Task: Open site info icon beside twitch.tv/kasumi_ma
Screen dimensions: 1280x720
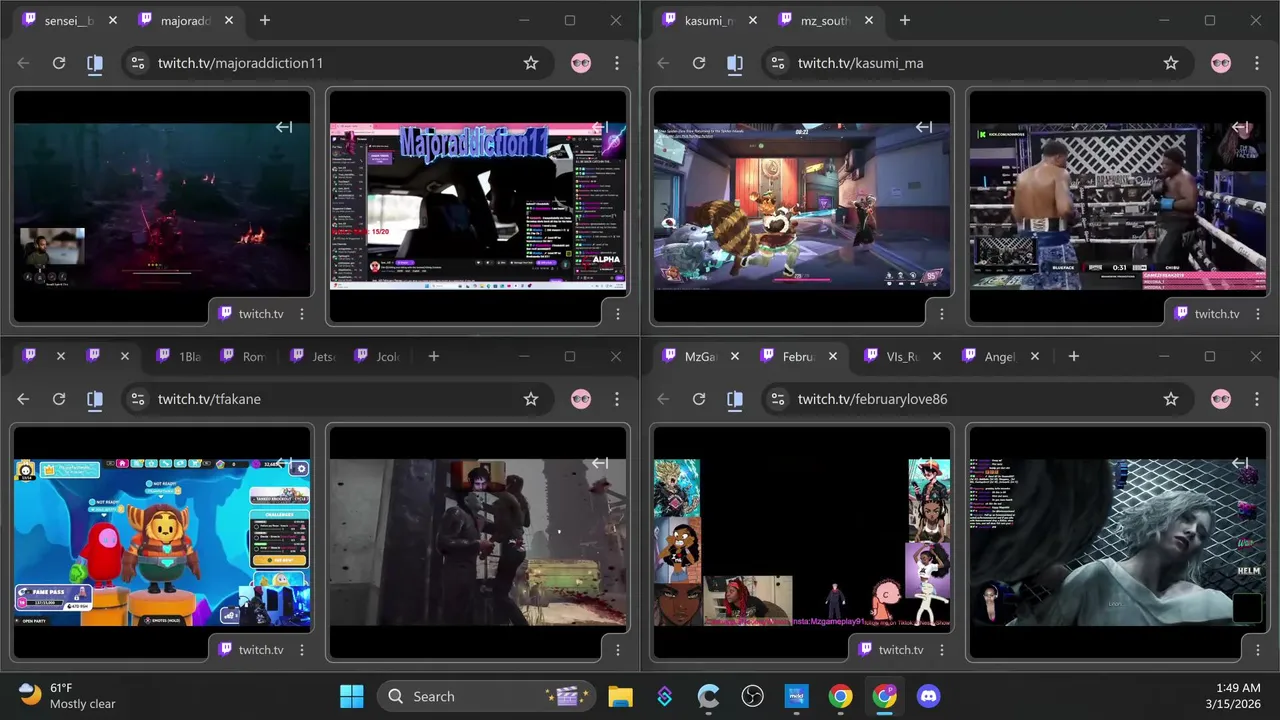Action: click(778, 63)
